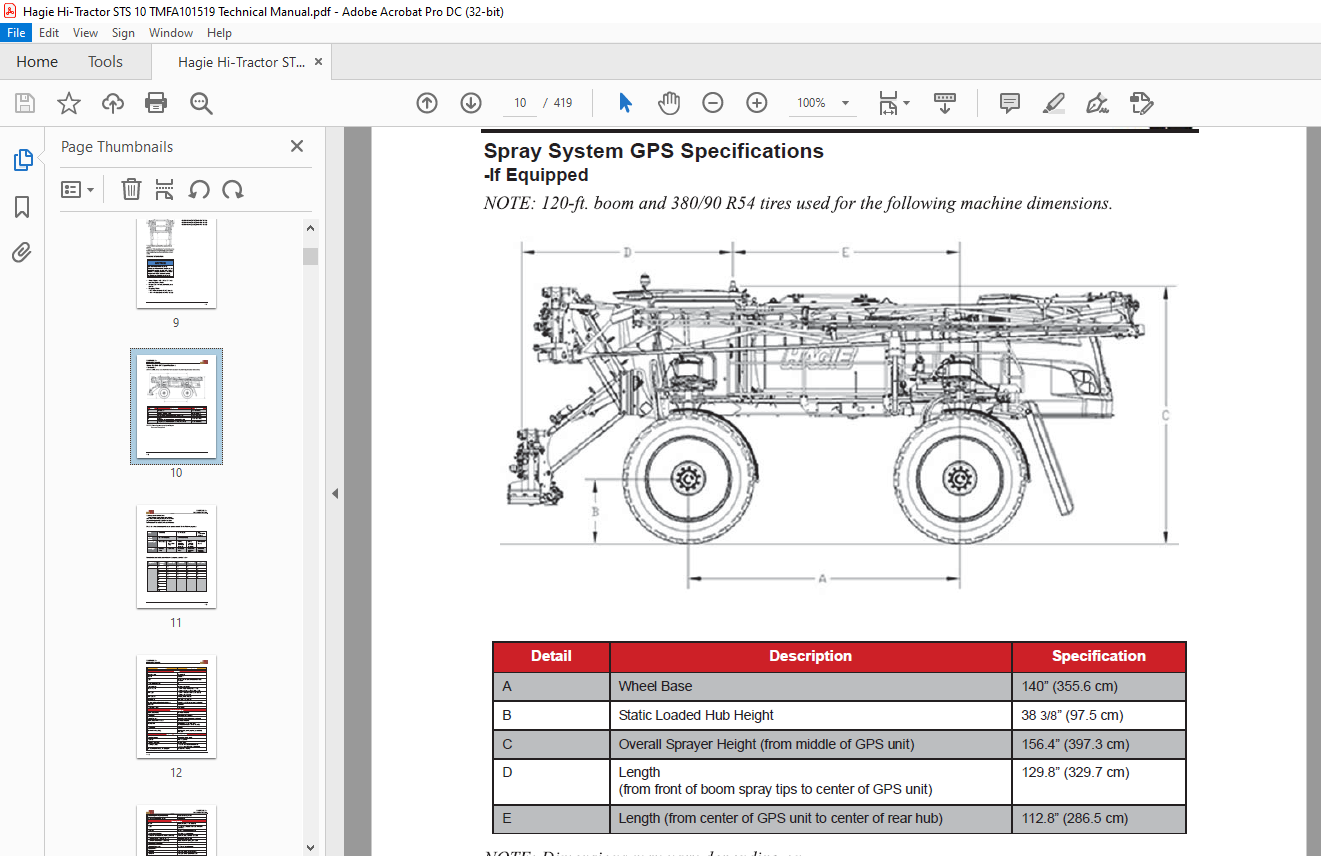Select the Hagie Hi-Tractor document tab
The image size is (1321, 856).
242,62
